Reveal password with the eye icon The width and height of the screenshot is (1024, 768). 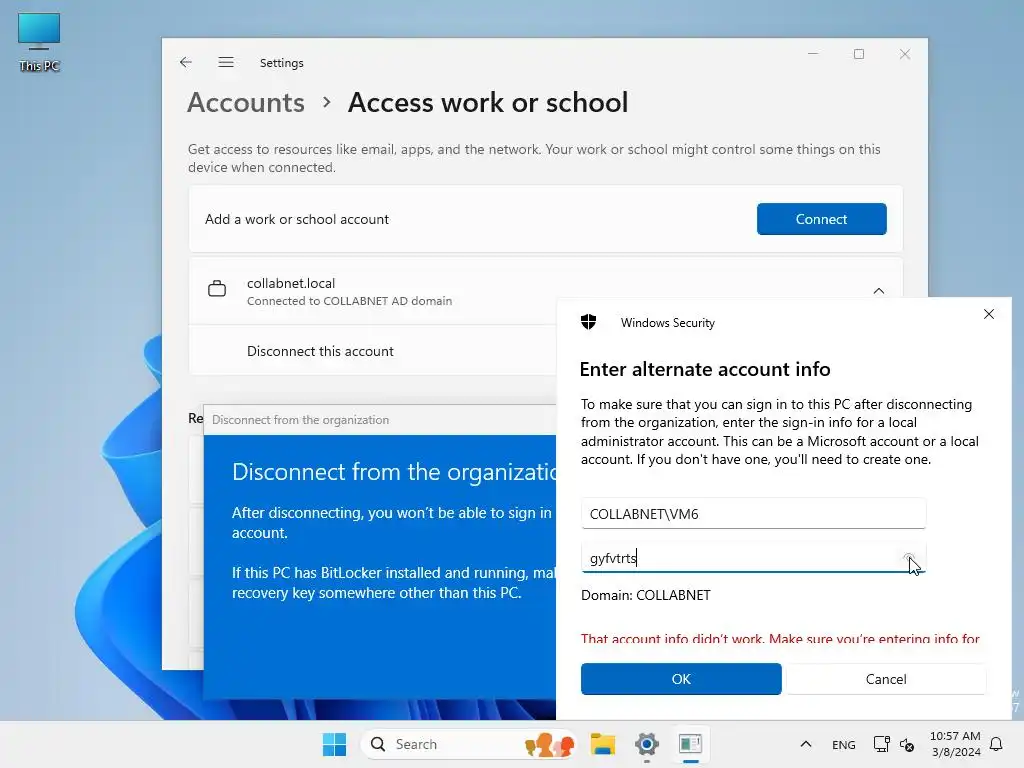[908, 558]
